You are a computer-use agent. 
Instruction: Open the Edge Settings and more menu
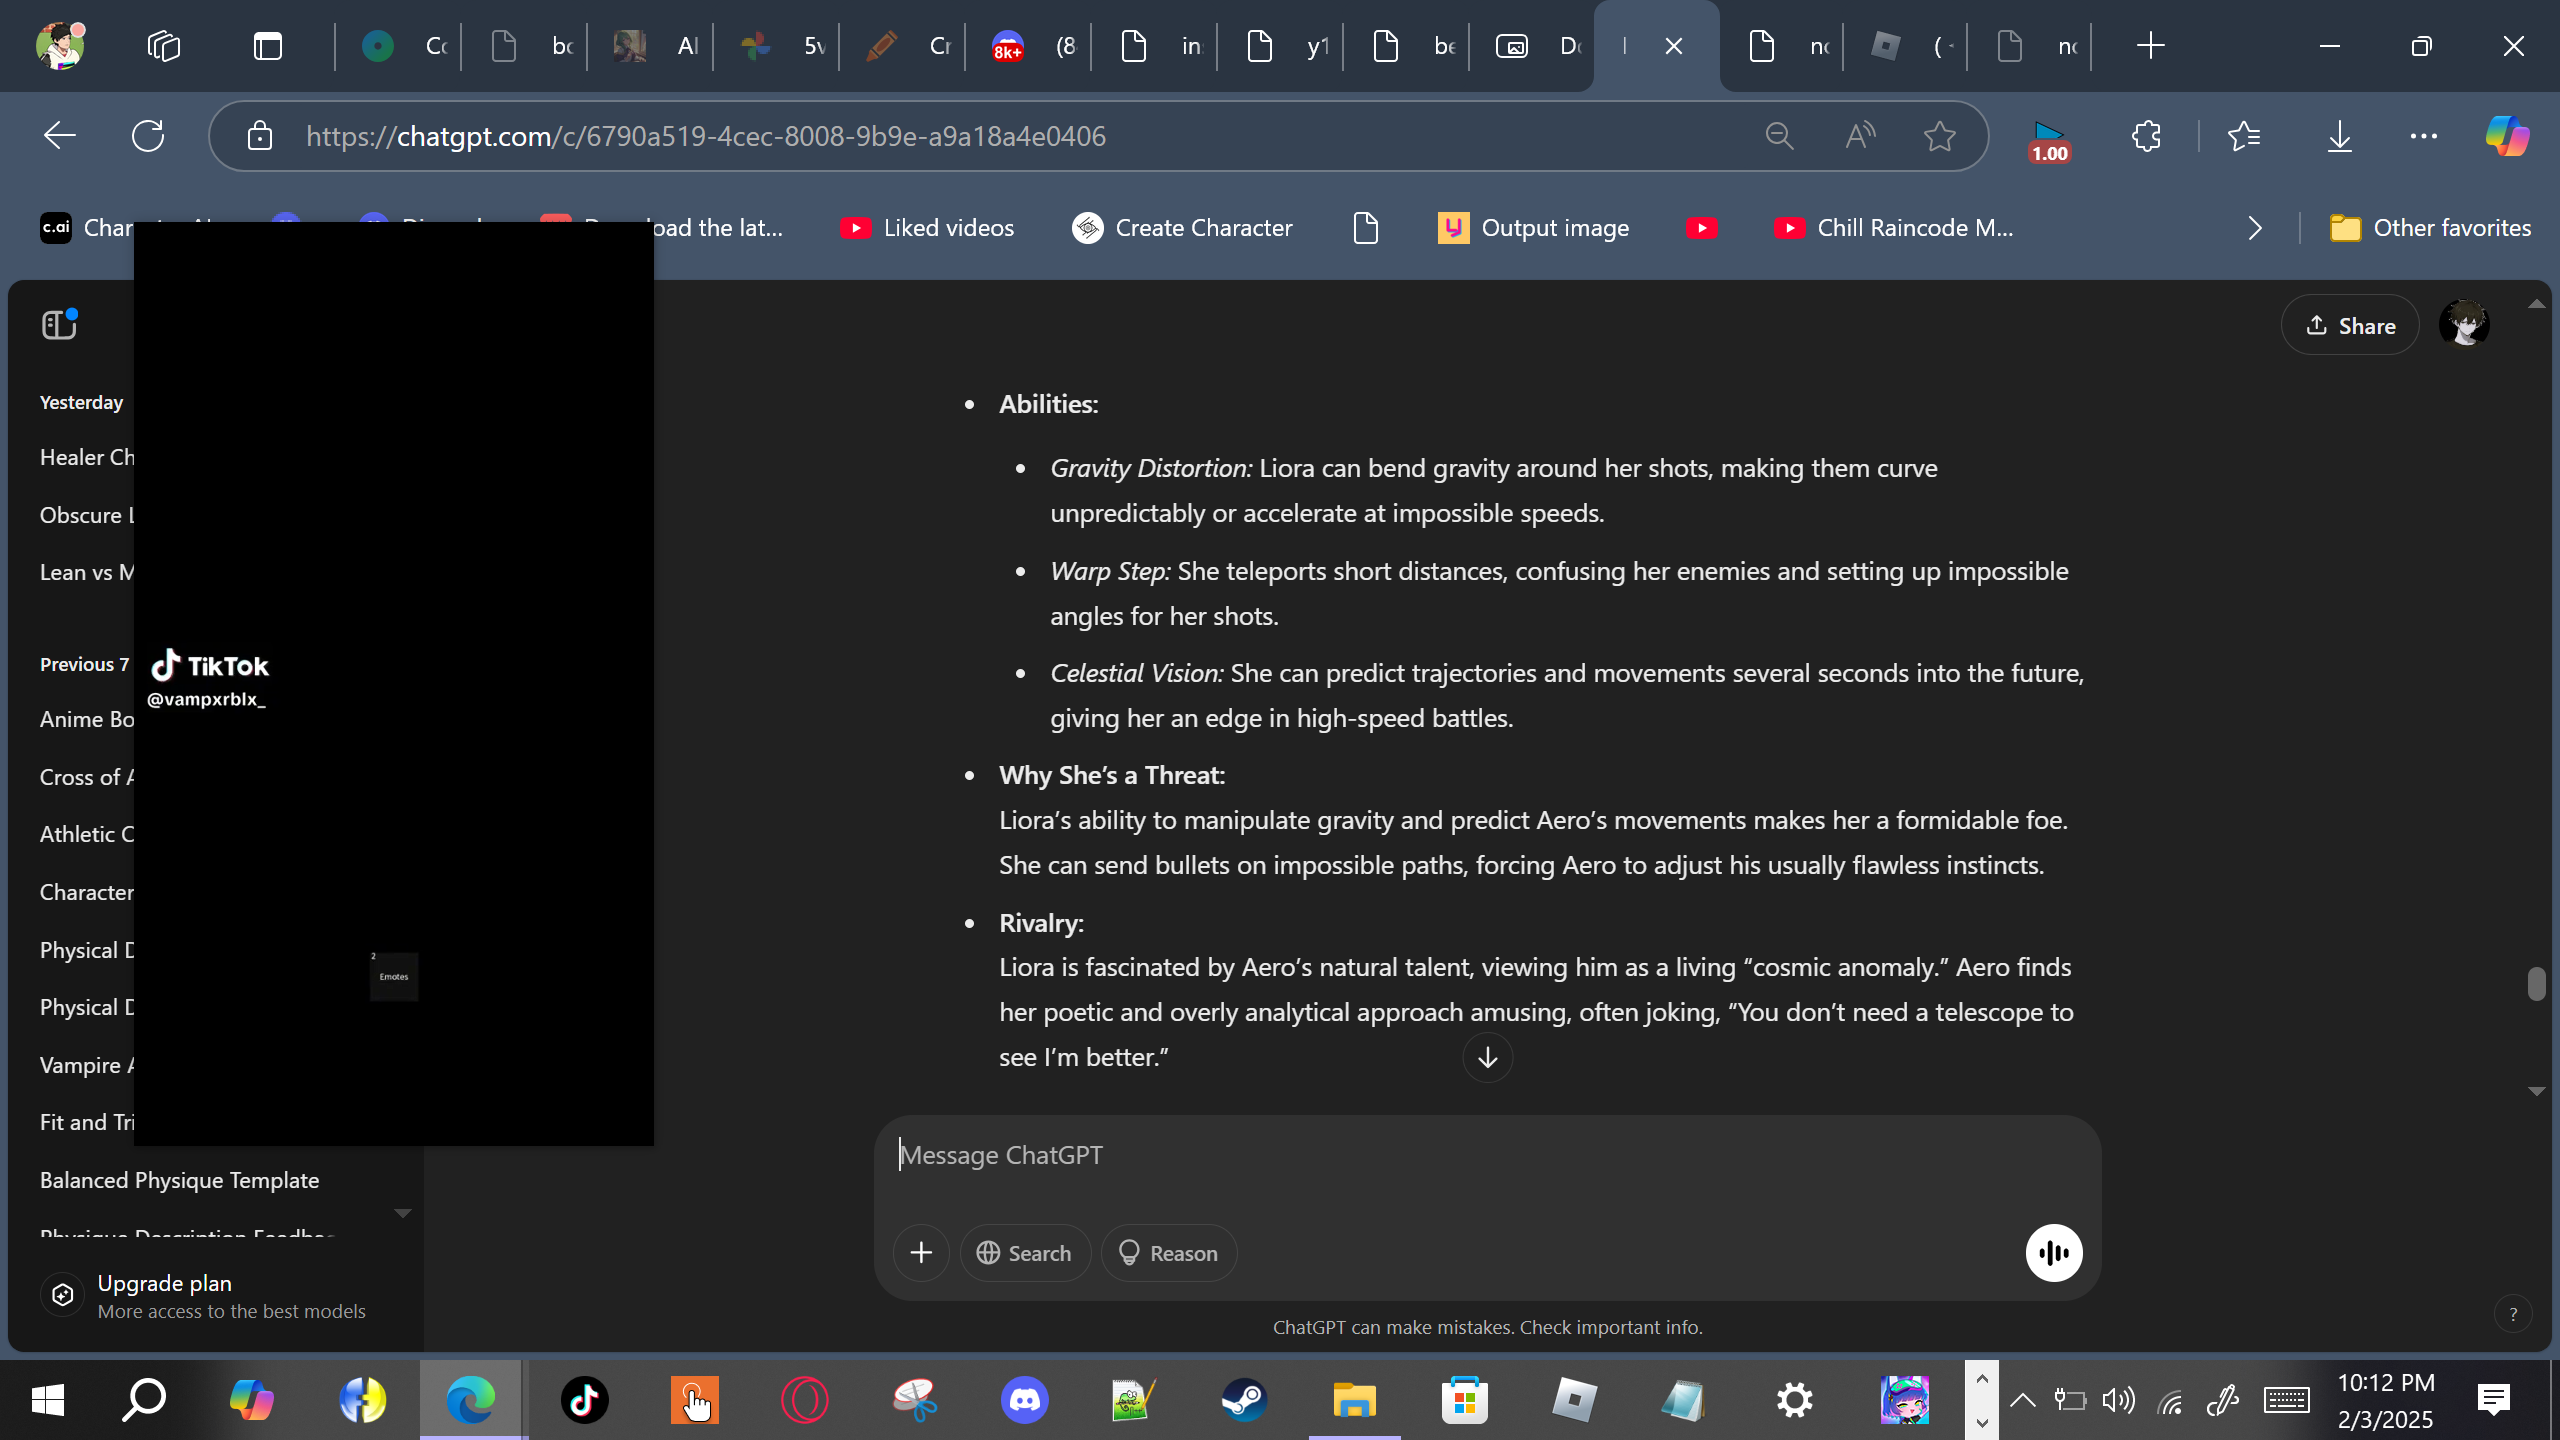point(2424,136)
